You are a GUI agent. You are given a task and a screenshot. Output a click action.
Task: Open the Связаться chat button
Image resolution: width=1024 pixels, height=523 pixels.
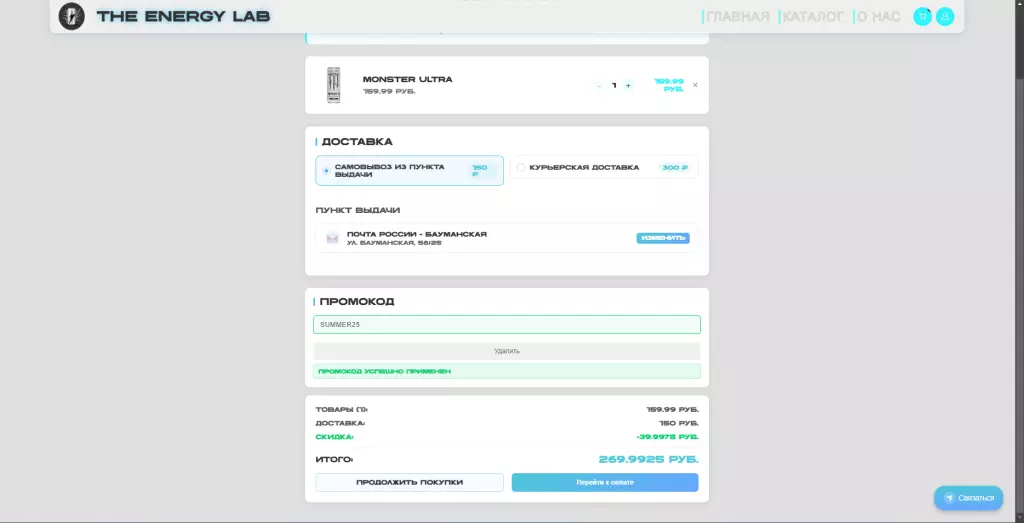point(968,498)
